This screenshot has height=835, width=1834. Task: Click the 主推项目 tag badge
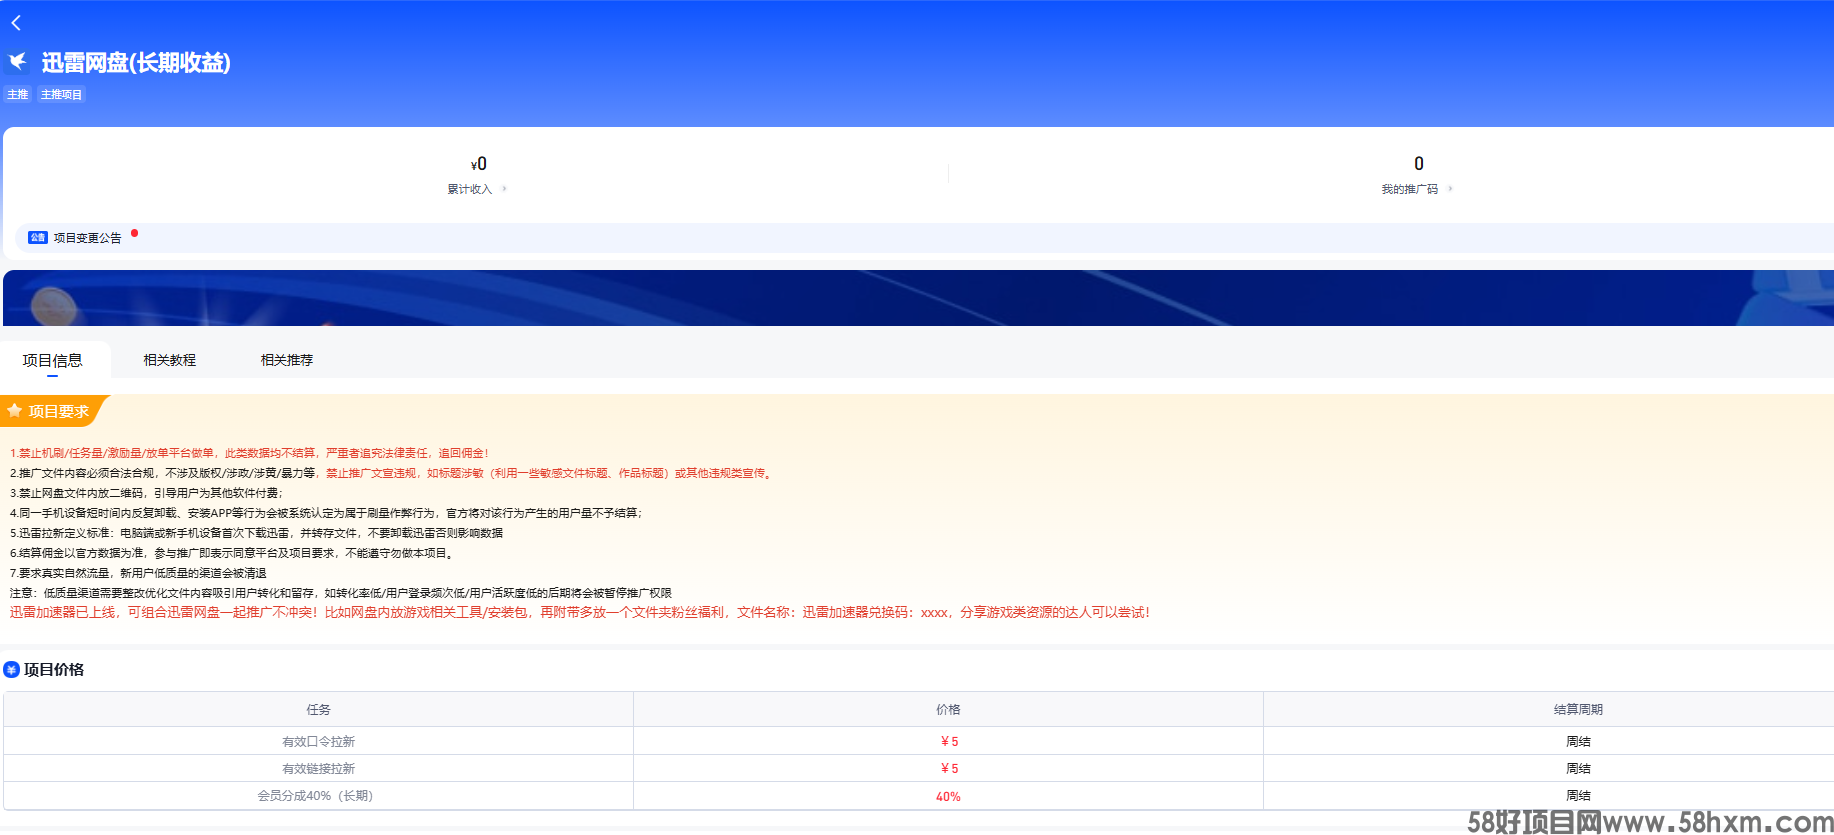pos(62,94)
